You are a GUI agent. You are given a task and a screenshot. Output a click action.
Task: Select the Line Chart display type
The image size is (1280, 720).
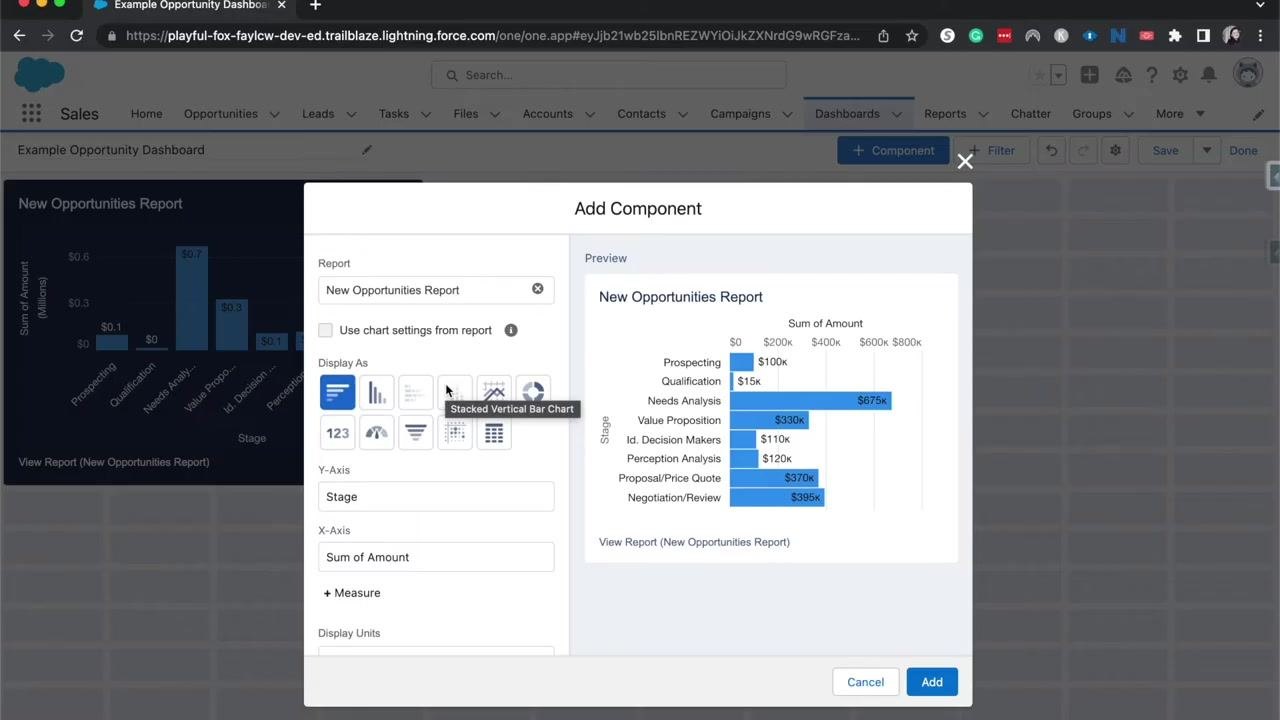coord(494,392)
